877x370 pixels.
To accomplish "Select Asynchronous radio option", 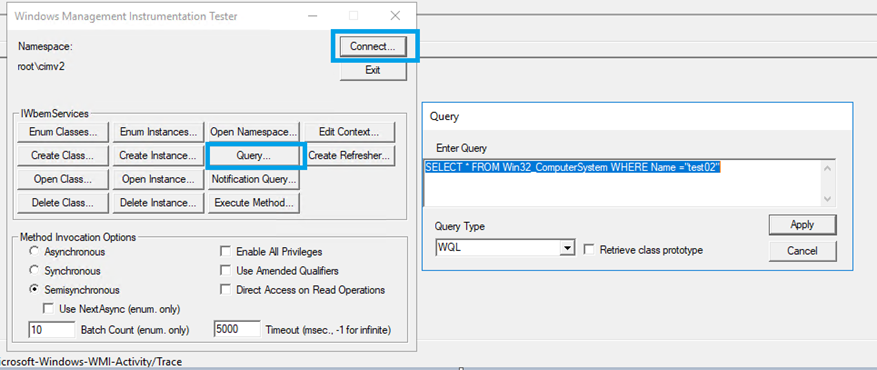I will tap(35, 252).
